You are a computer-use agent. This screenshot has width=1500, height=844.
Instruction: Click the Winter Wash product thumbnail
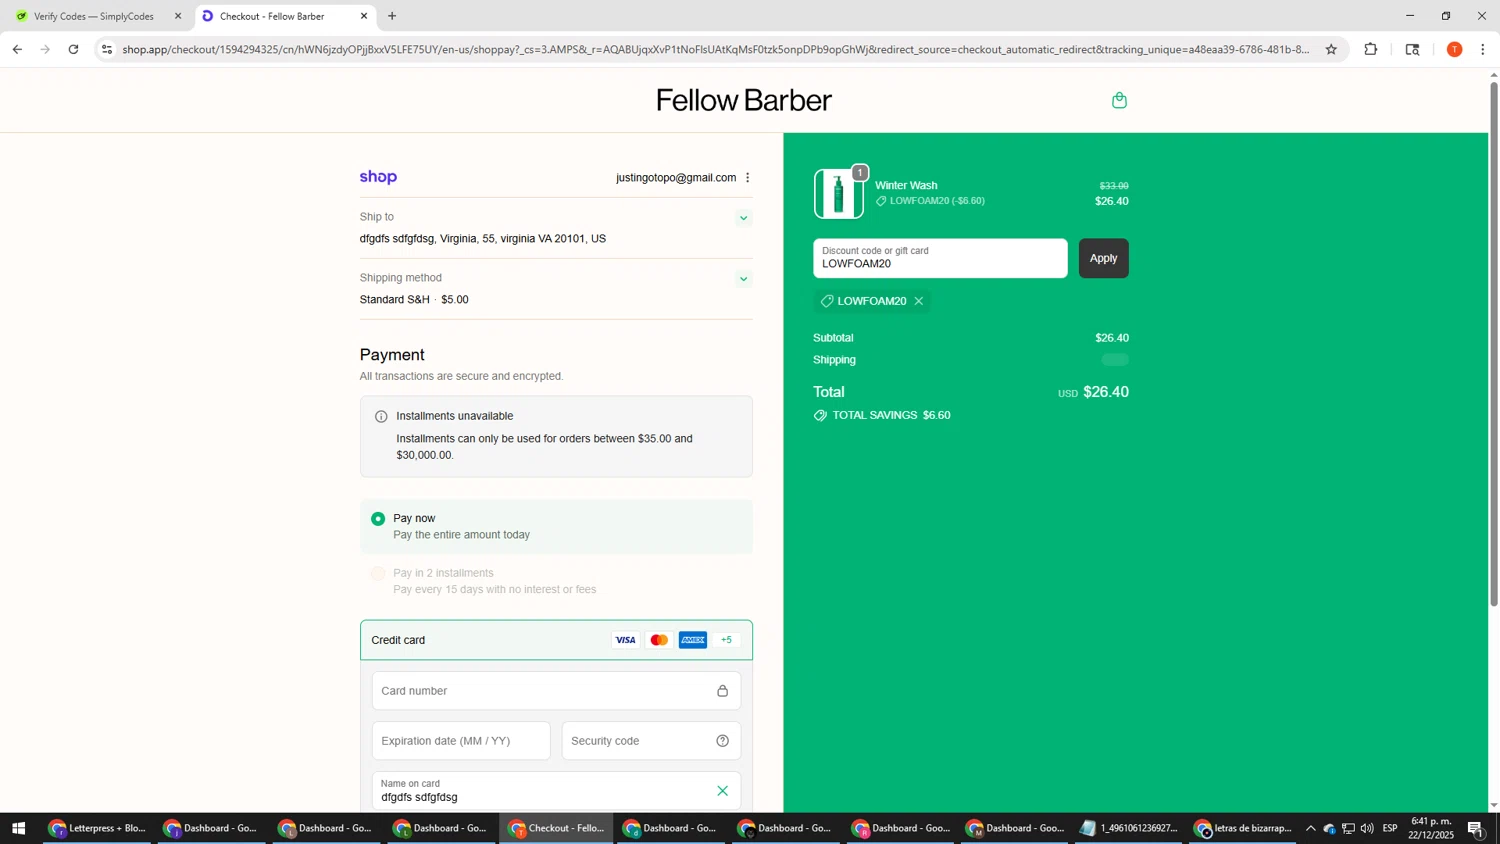(x=838, y=194)
